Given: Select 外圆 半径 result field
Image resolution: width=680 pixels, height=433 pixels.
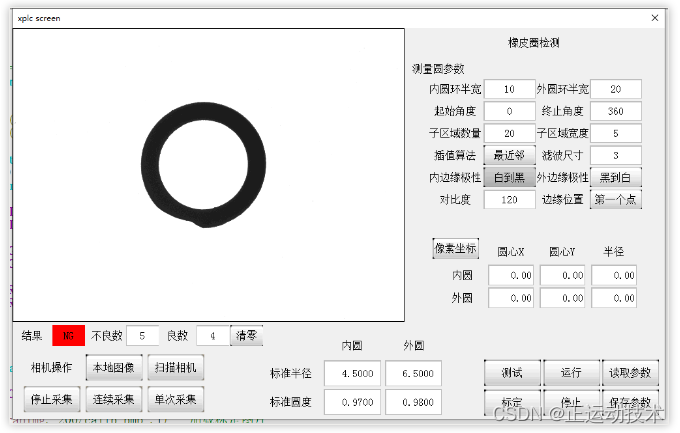Looking at the screenshot, I should pos(614,298).
